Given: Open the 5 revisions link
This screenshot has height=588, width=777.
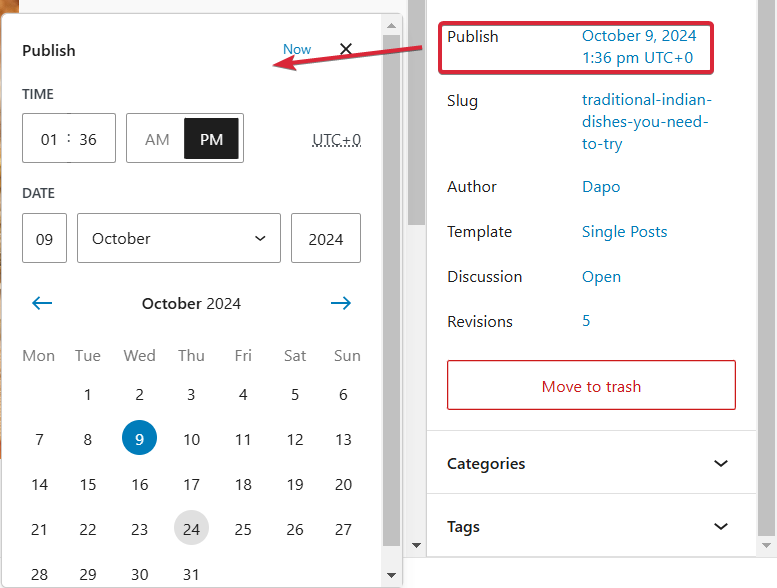Looking at the screenshot, I should pos(586,321).
